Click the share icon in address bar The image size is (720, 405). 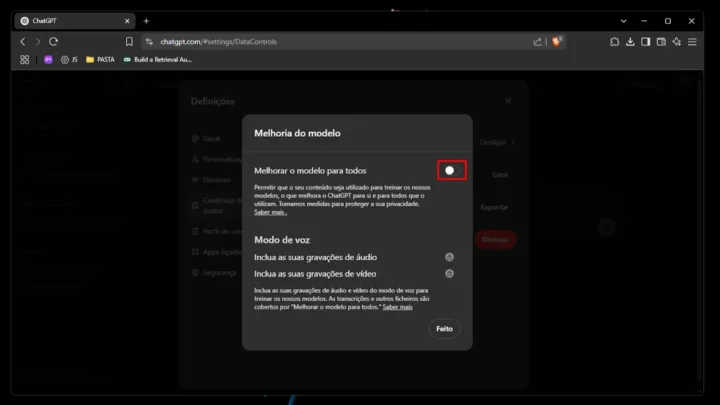[x=538, y=41]
